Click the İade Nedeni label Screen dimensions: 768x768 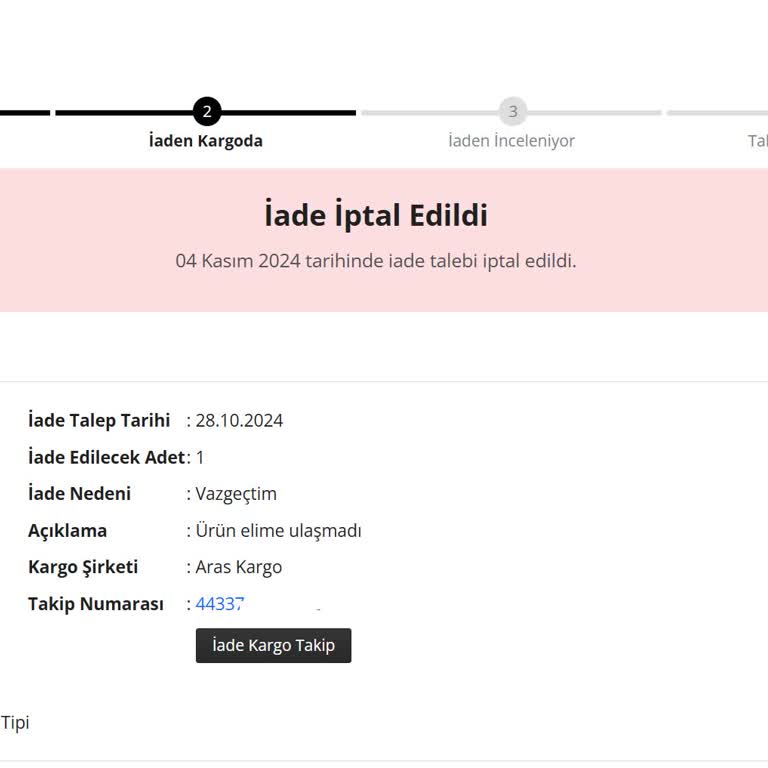[79, 493]
